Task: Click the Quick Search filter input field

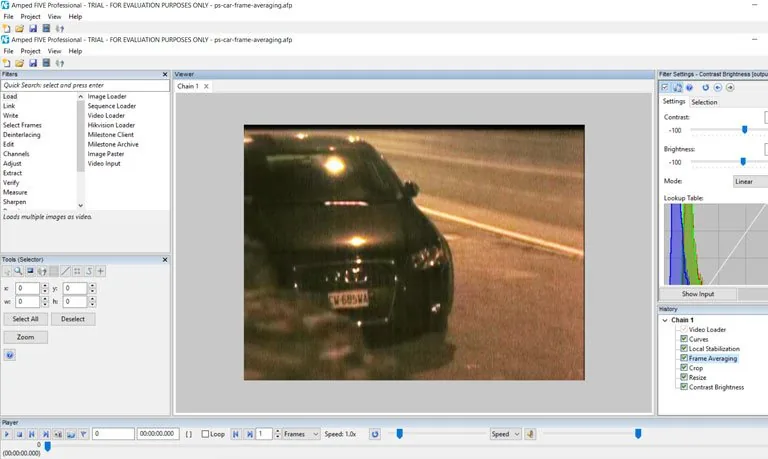Action: (85, 85)
